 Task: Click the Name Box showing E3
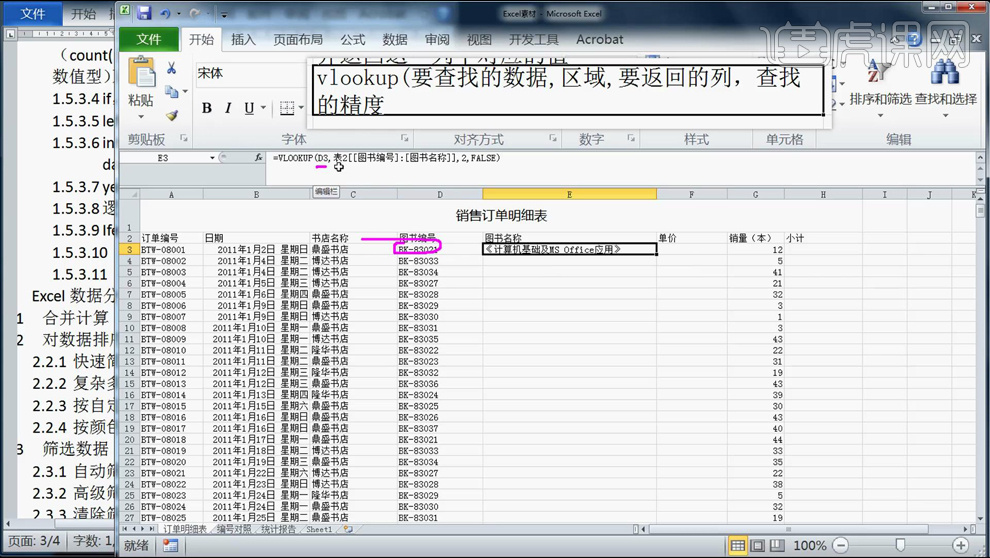[x=163, y=158]
